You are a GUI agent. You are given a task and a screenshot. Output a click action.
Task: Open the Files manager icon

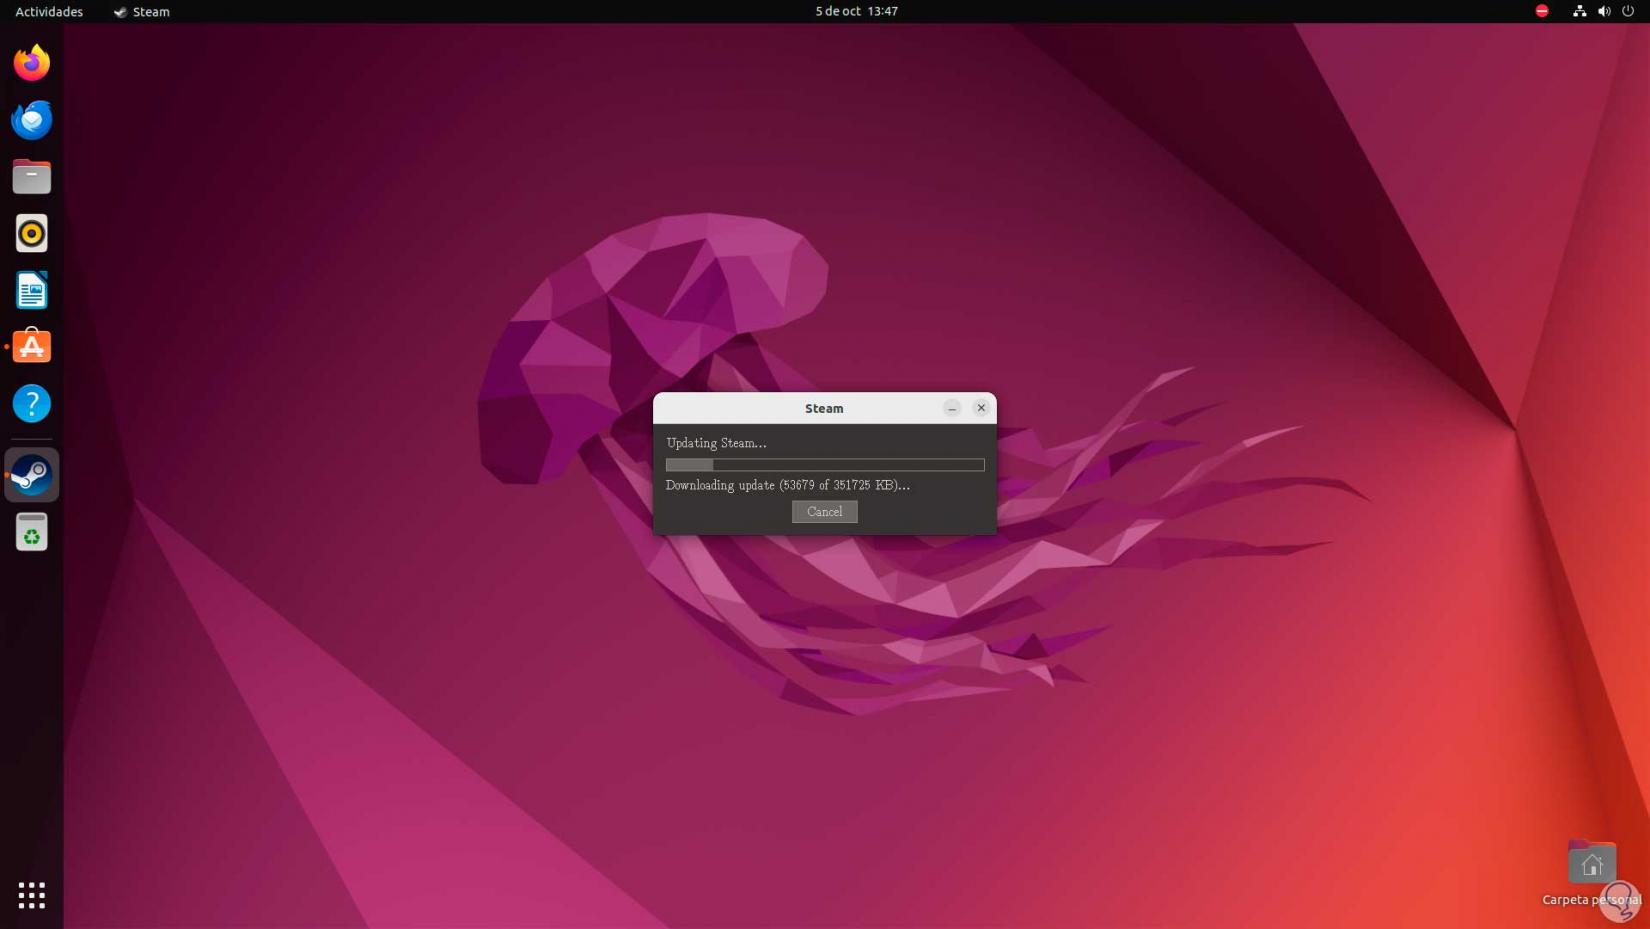click(x=32, y=177)
